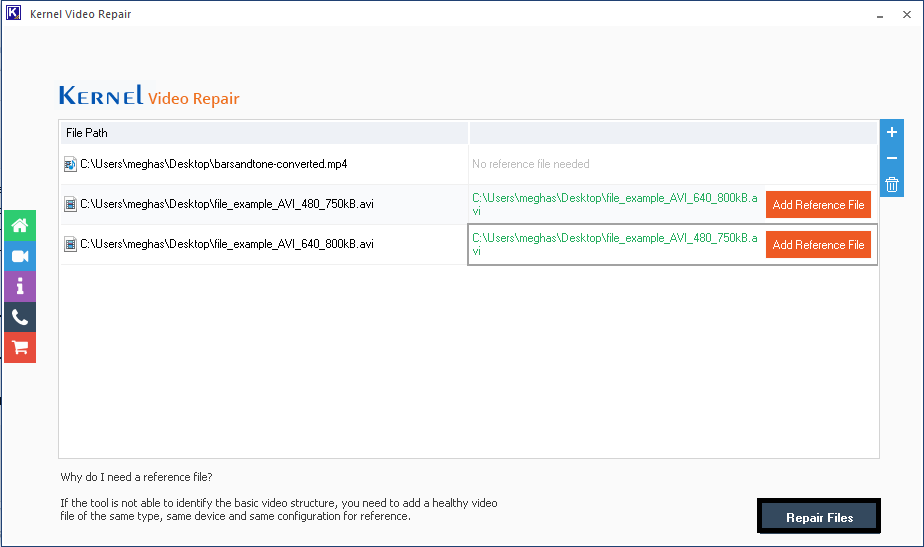The height and width of the screenshot is (547, 924).
Task: Close the Kernel Video Repair window
Action: (906, 15)
